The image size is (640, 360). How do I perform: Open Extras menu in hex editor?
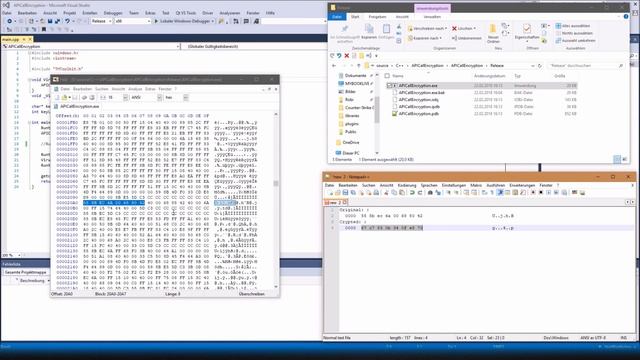150,89
